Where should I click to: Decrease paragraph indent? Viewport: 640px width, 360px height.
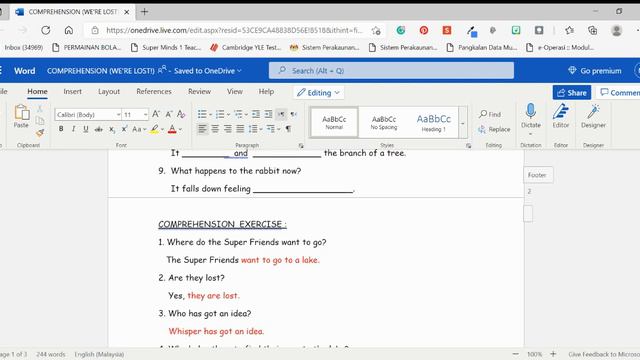(x=256, y=114)
